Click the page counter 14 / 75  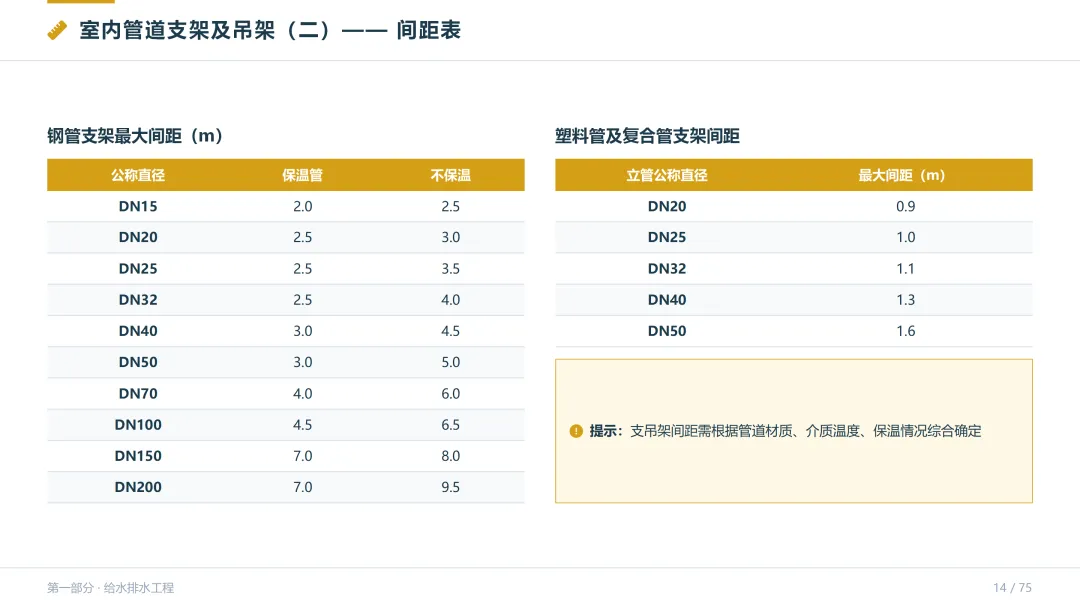pyautogui.click(x=1012, y=588)
